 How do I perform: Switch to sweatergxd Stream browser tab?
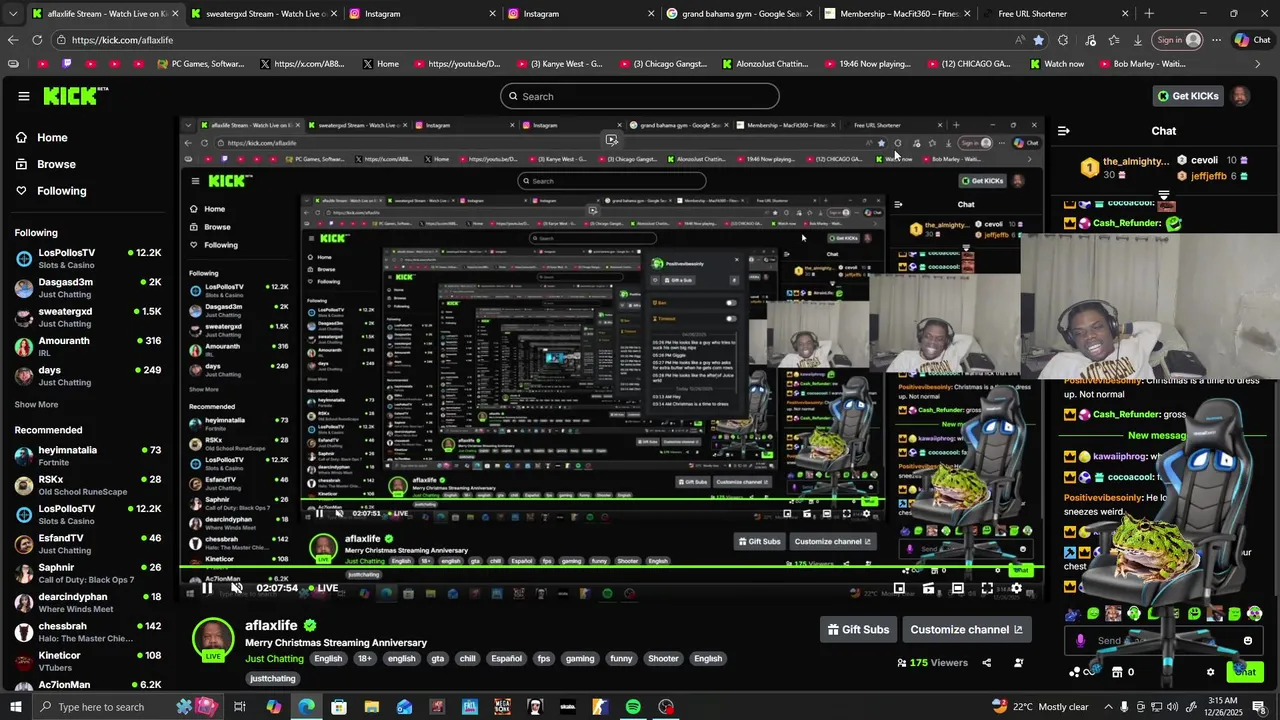[x=264, y=14]
